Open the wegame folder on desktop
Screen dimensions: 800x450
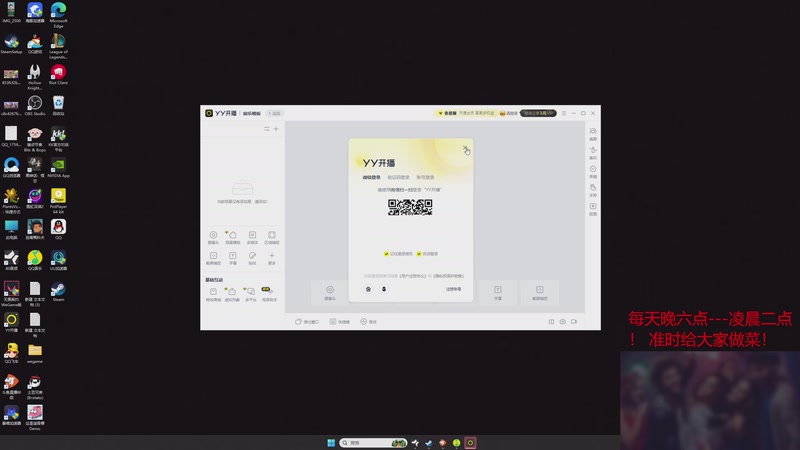click(x=35, y=354)
